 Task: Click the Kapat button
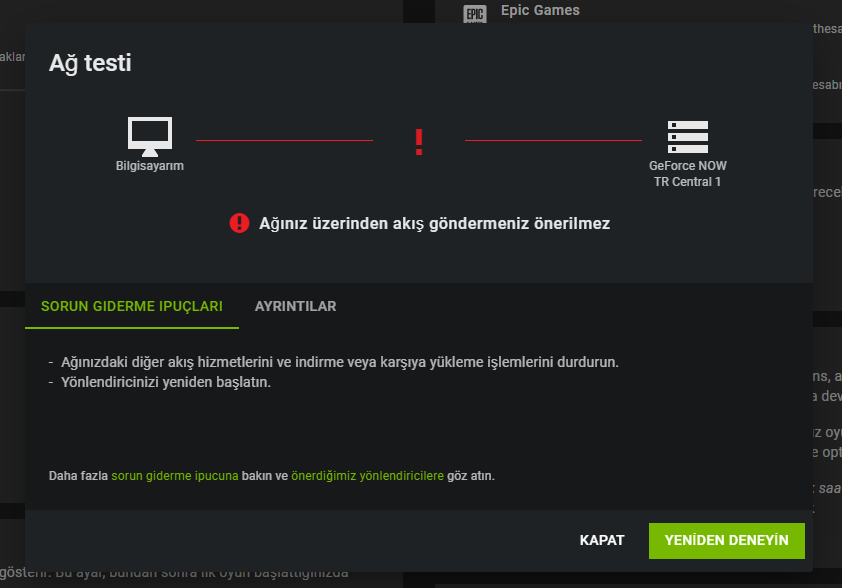click(x=602, y=540)
